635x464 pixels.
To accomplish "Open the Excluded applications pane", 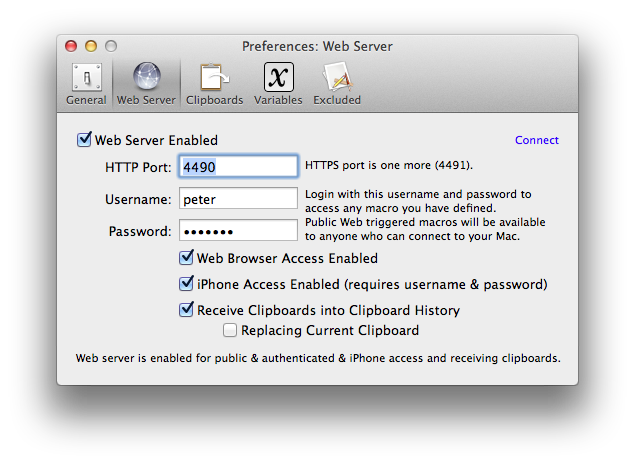I will (337, 83).
